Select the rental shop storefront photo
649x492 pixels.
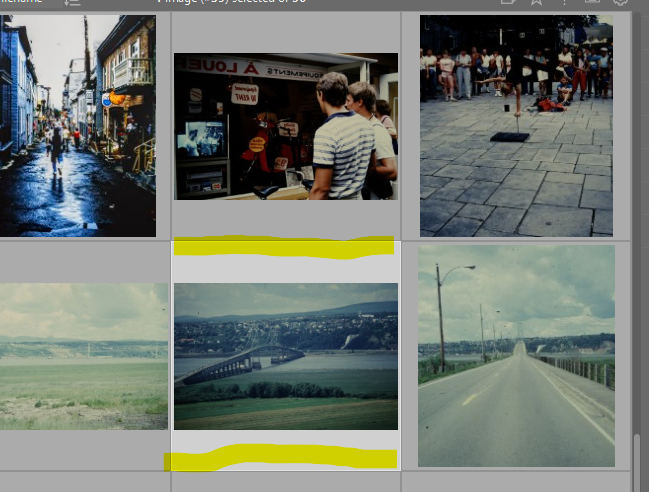coord(285,126)
